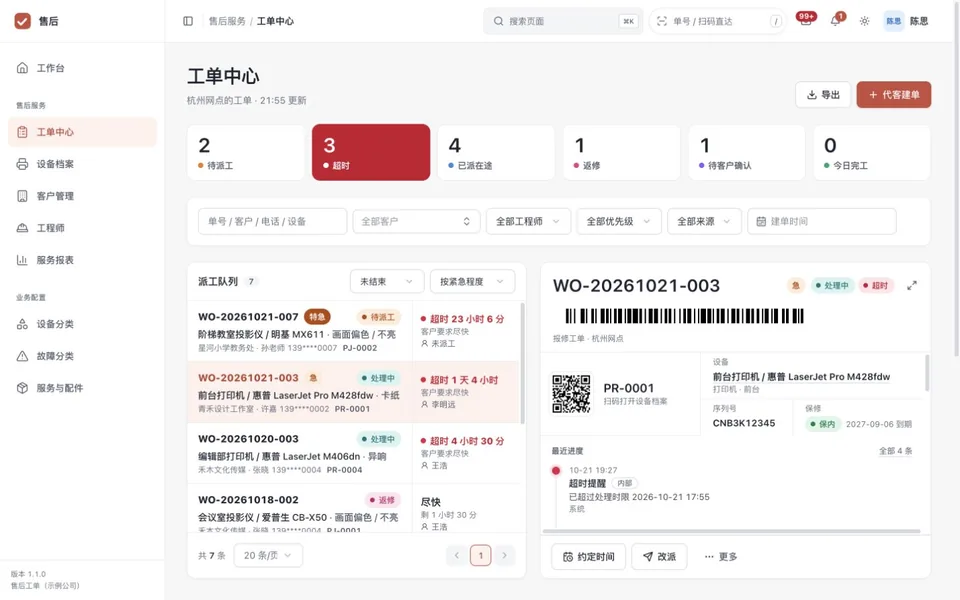Click the scan icon in 单号/扫码直达
Image resolution: width=960 pixels, height=600 pixels.
point(662,21)
